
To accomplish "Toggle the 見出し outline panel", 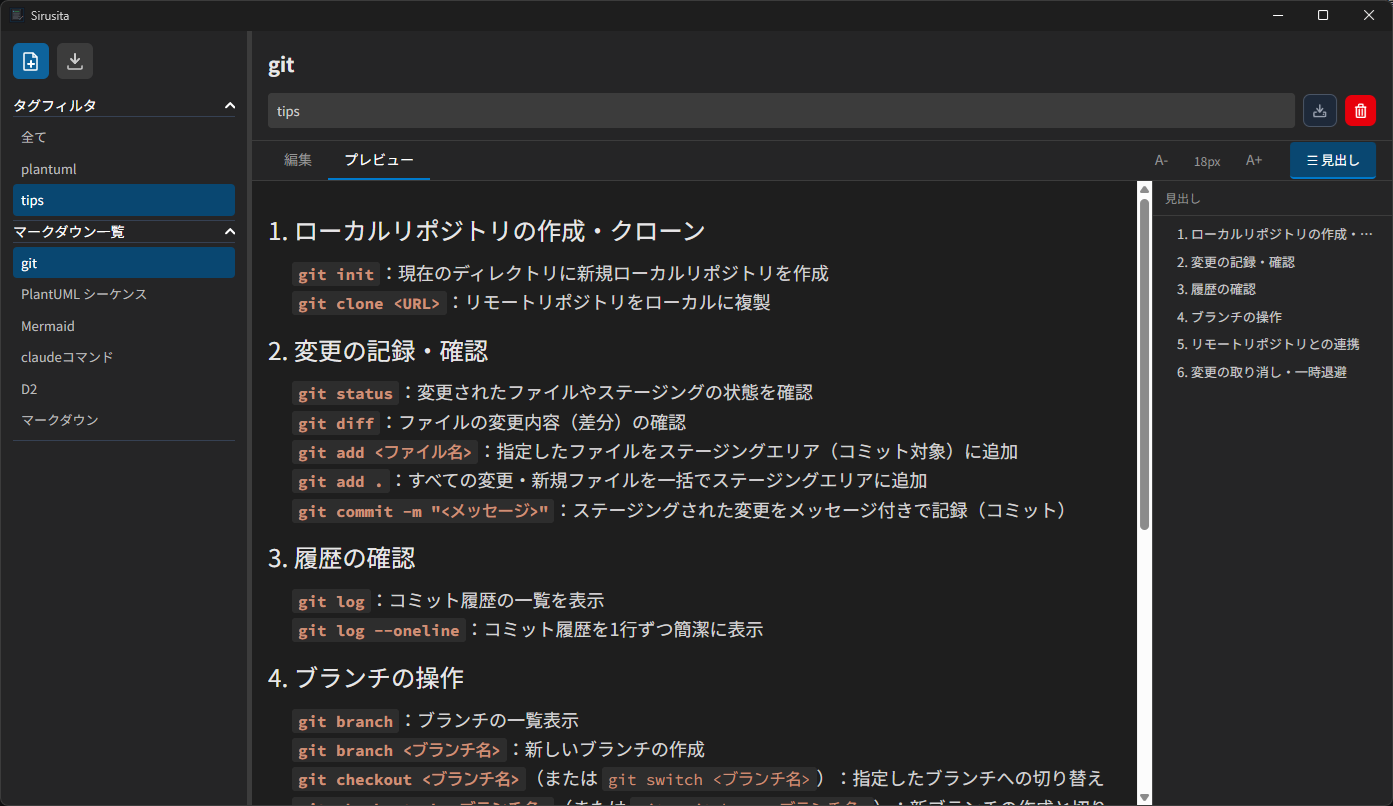I will [x=1333, y=160].
